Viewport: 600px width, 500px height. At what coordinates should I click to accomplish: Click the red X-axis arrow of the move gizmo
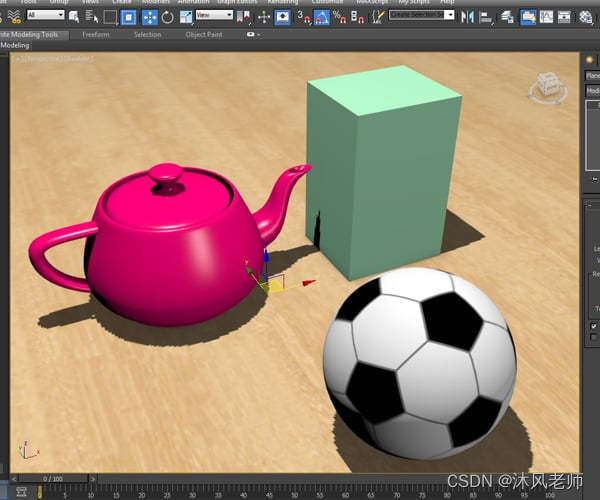coord(310,282)
